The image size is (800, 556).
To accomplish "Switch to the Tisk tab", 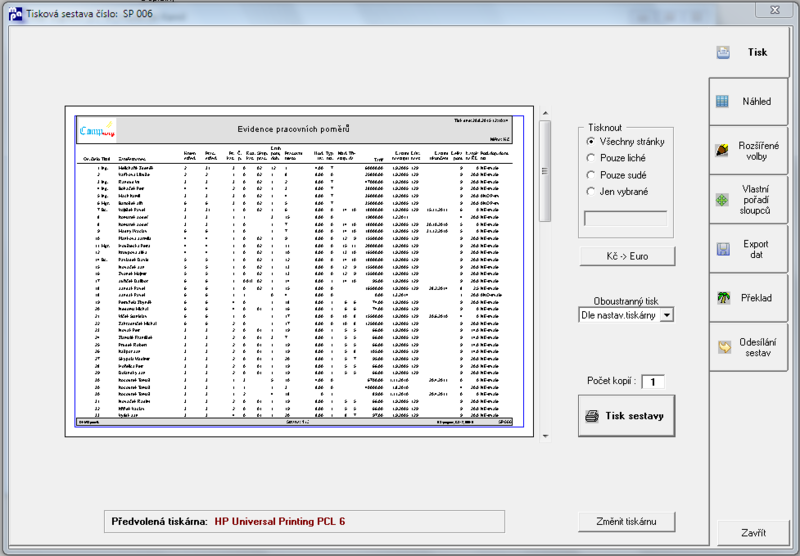I will (748, 52).
